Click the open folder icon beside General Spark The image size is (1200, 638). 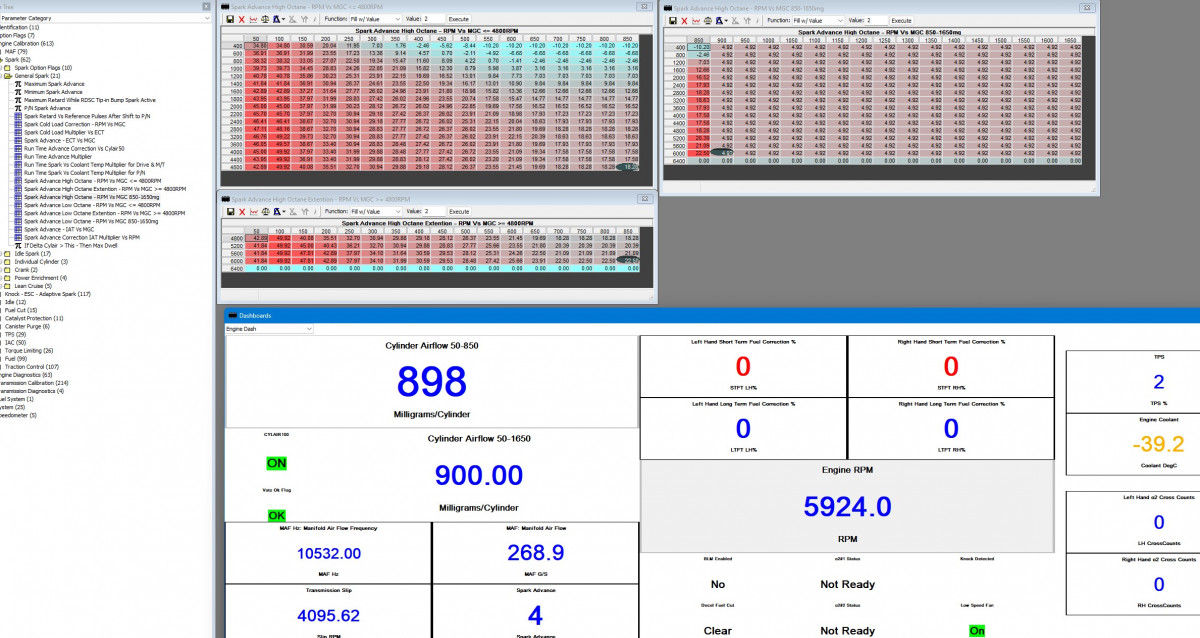[x=6, y=75]
